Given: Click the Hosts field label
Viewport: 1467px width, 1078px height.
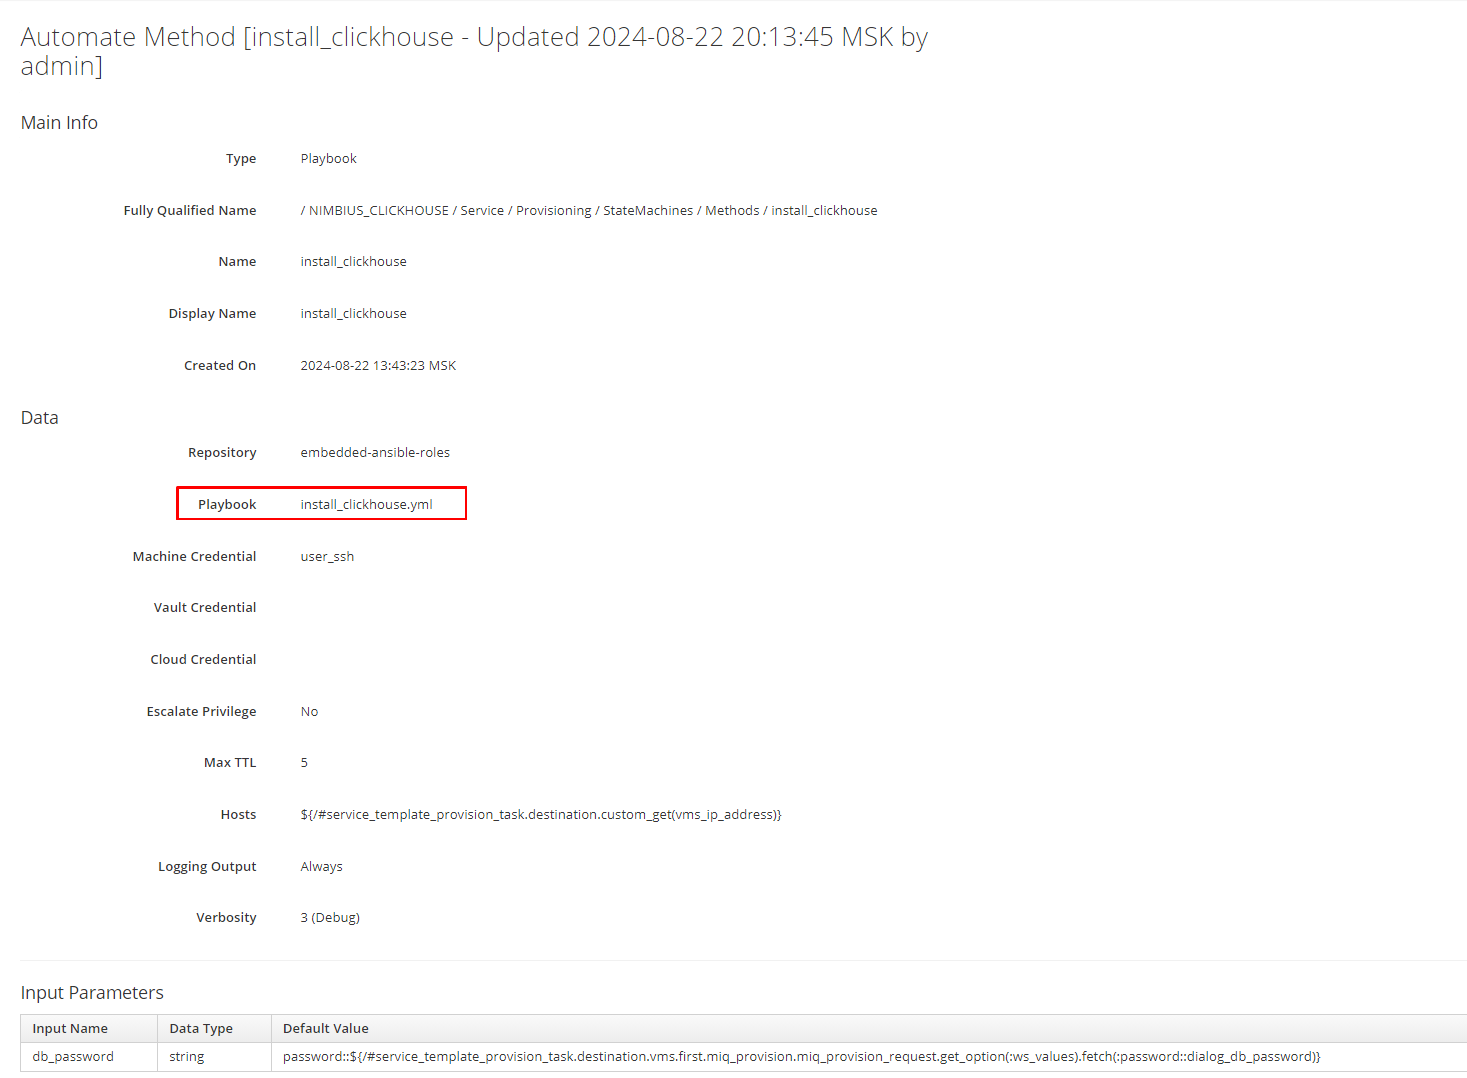Looking at the screenshot, I should (x=238, y=815).
